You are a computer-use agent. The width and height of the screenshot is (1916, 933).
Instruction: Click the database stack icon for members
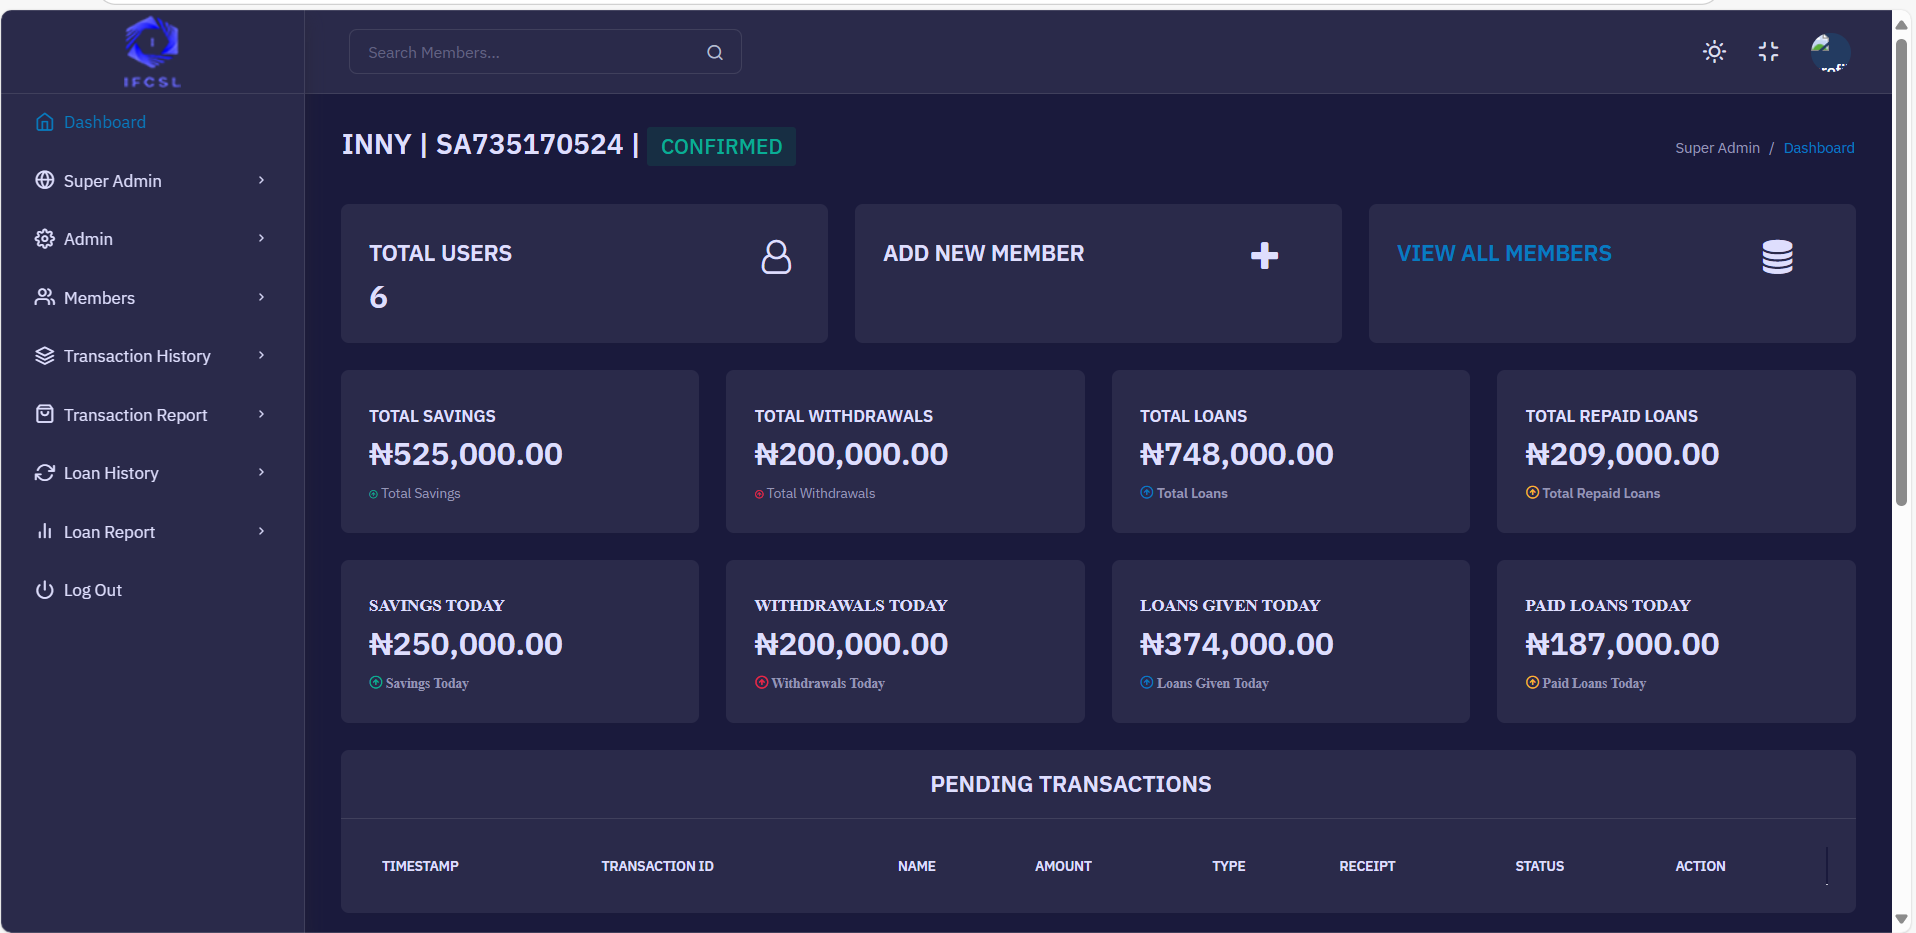(1777, 257)
